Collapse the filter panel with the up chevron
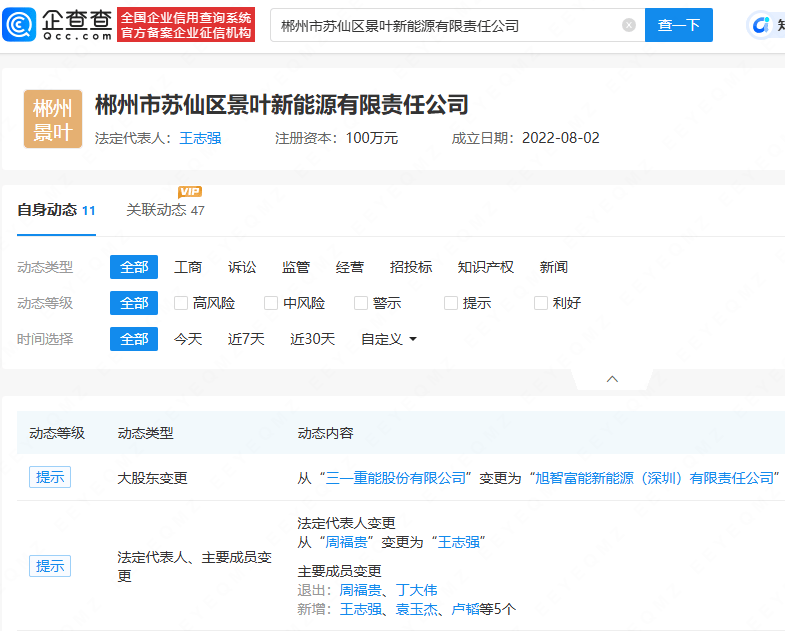 (x=612, y=379)
